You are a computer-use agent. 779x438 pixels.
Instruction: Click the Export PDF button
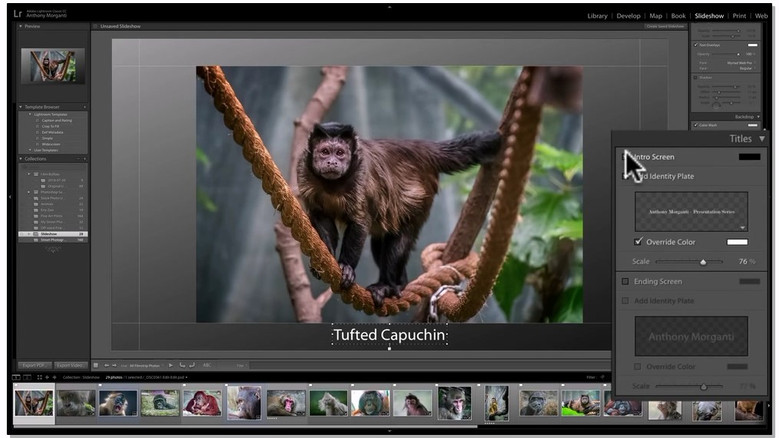pyautogui.click(x=33, y=365)
